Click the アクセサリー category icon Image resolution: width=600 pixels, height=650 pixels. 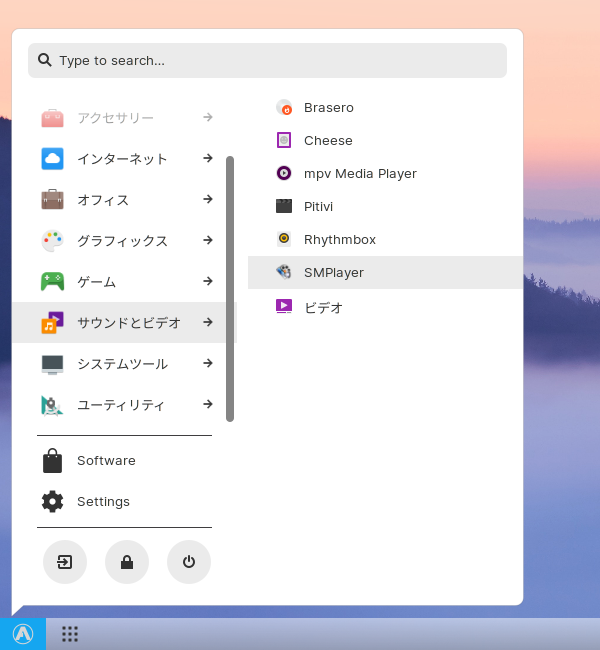tap(52, 118)
